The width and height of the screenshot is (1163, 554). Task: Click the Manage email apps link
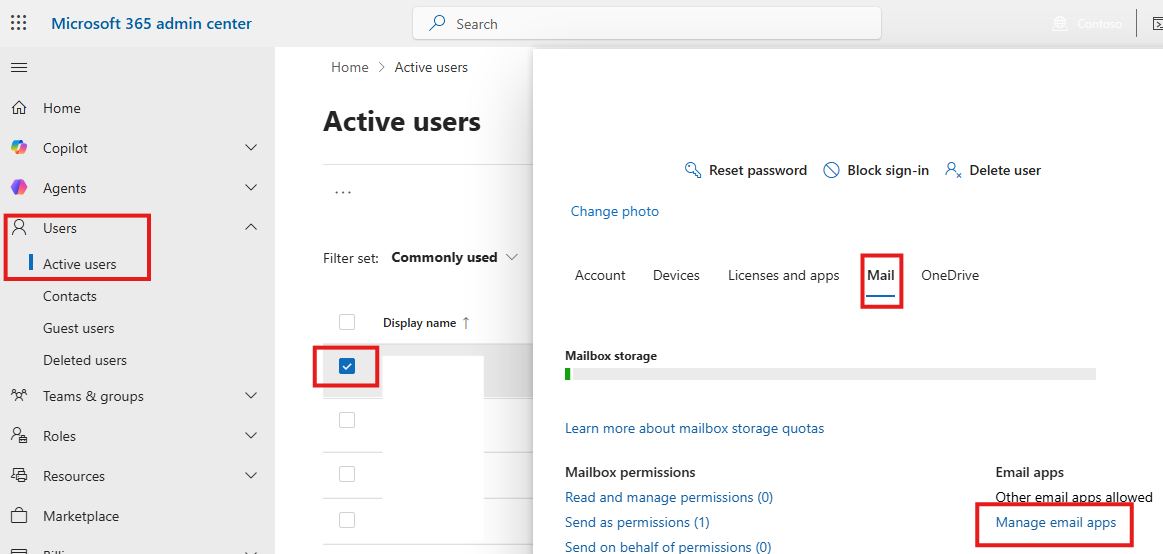[1055, 523]
